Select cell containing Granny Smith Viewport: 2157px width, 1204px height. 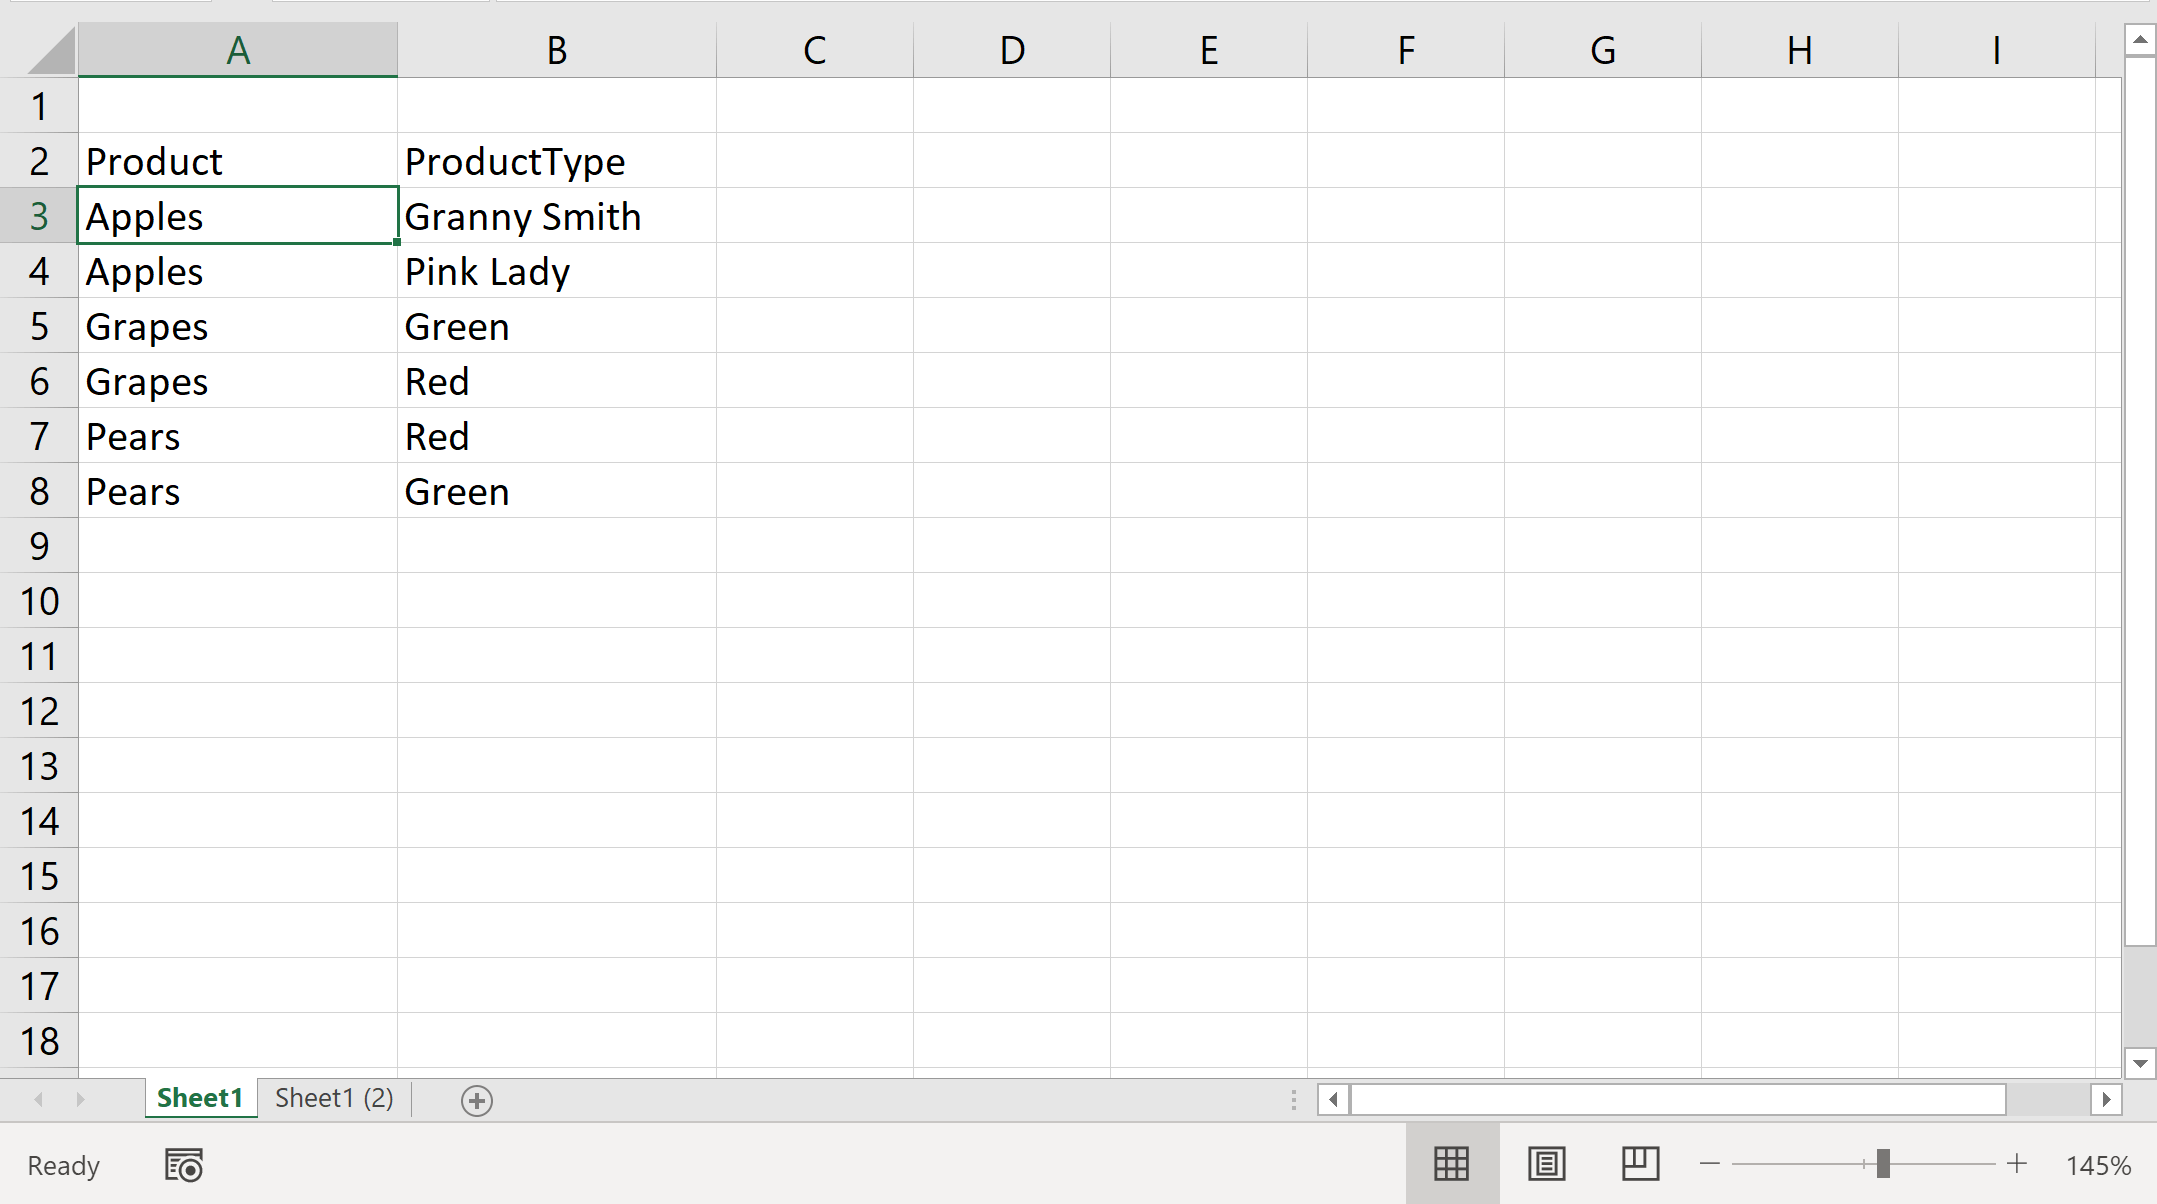[x=556, y=217]
